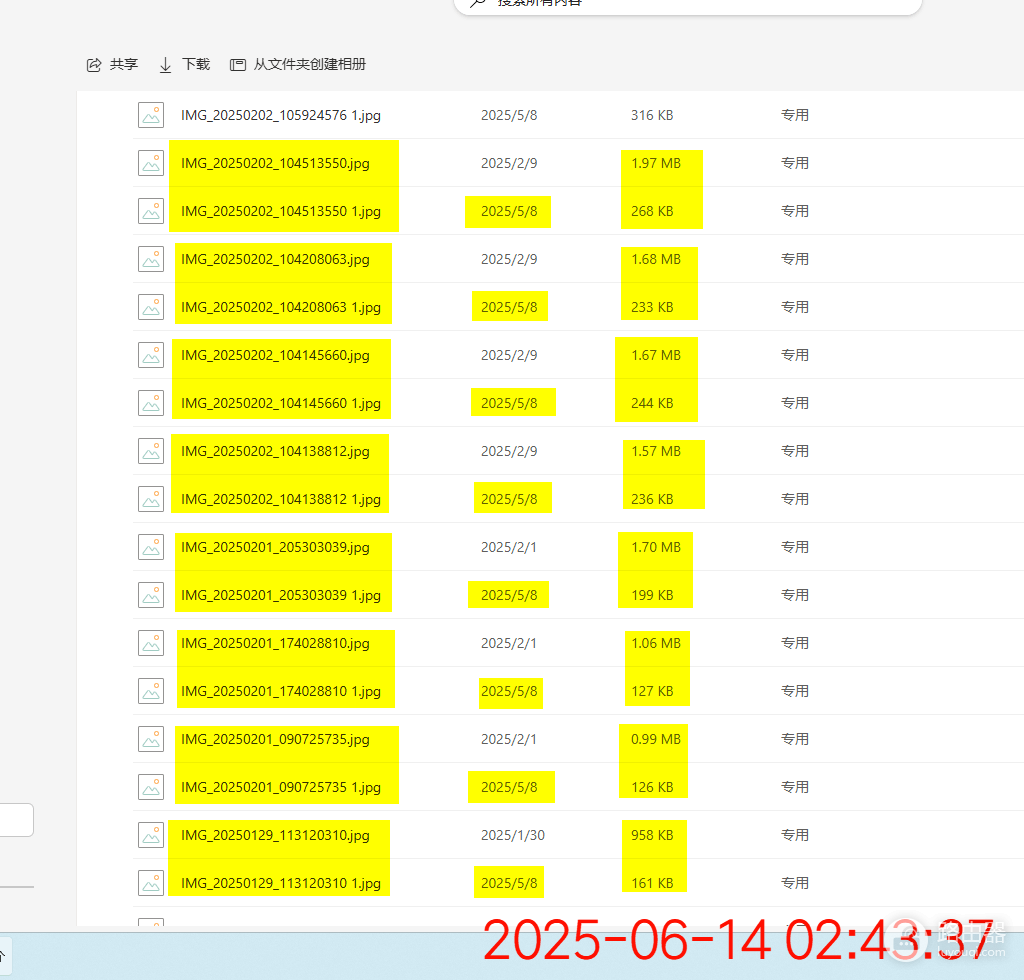Screen dimensions: 1024x980
Task: Click the 1.06 MB size cell
Action: coord(656,643)
